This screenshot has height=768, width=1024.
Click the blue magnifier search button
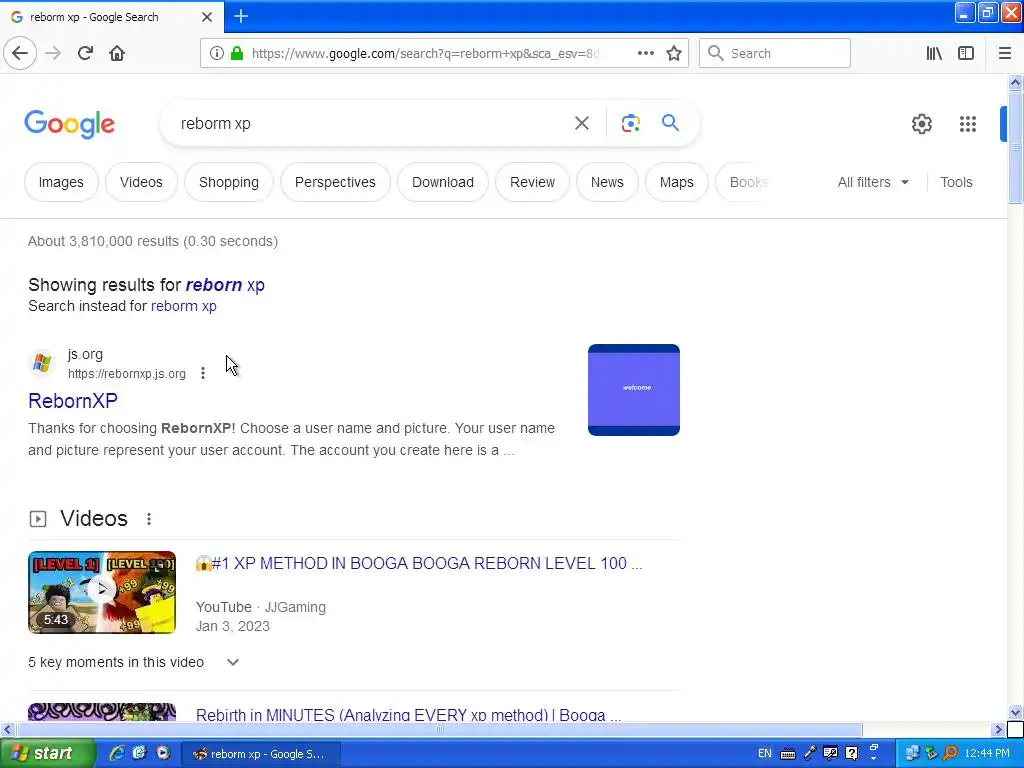(670, 122)
